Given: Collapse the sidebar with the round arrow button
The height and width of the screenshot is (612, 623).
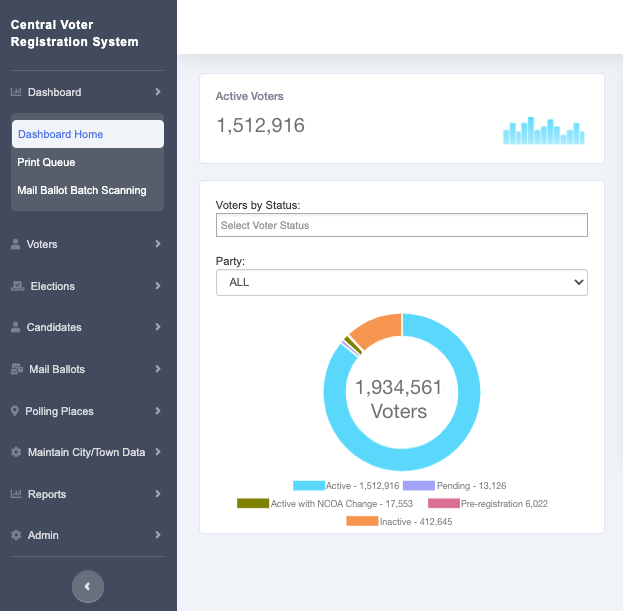Looking at the screenshot, I should (x=88, y=587).
